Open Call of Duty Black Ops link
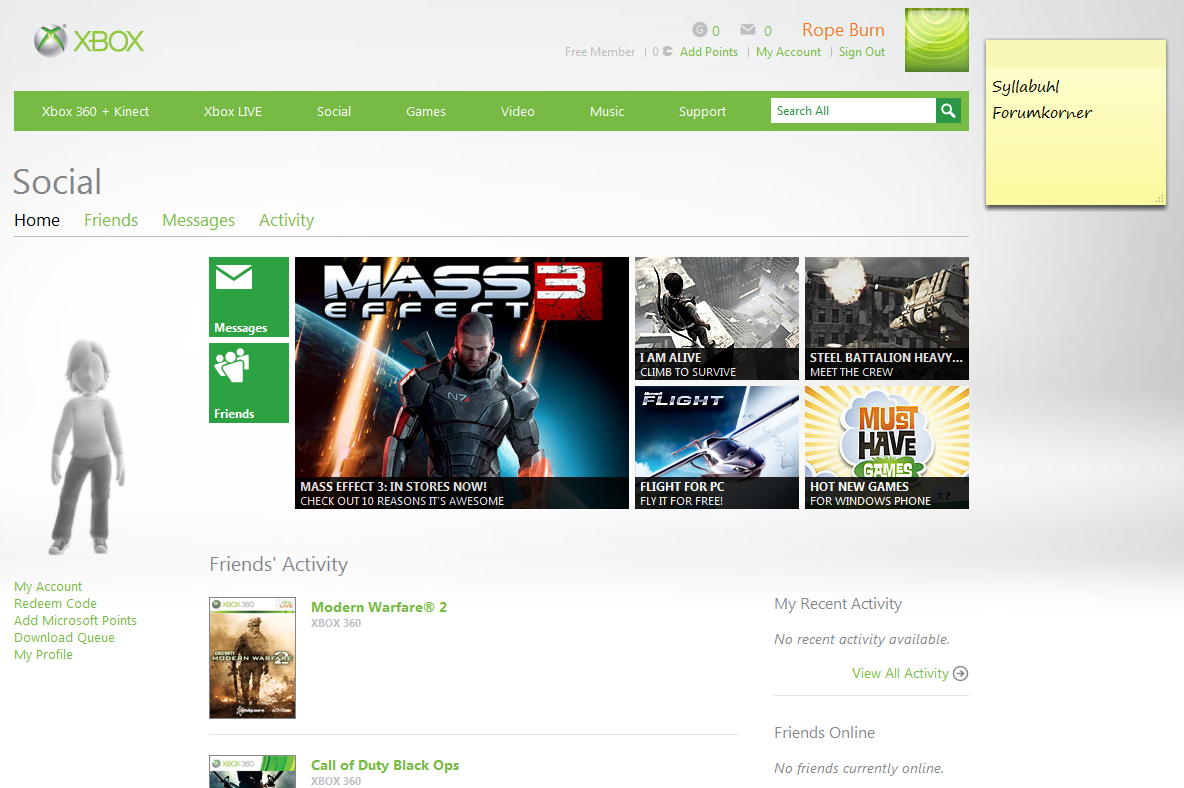1184x788 pixels. [385, 765]
